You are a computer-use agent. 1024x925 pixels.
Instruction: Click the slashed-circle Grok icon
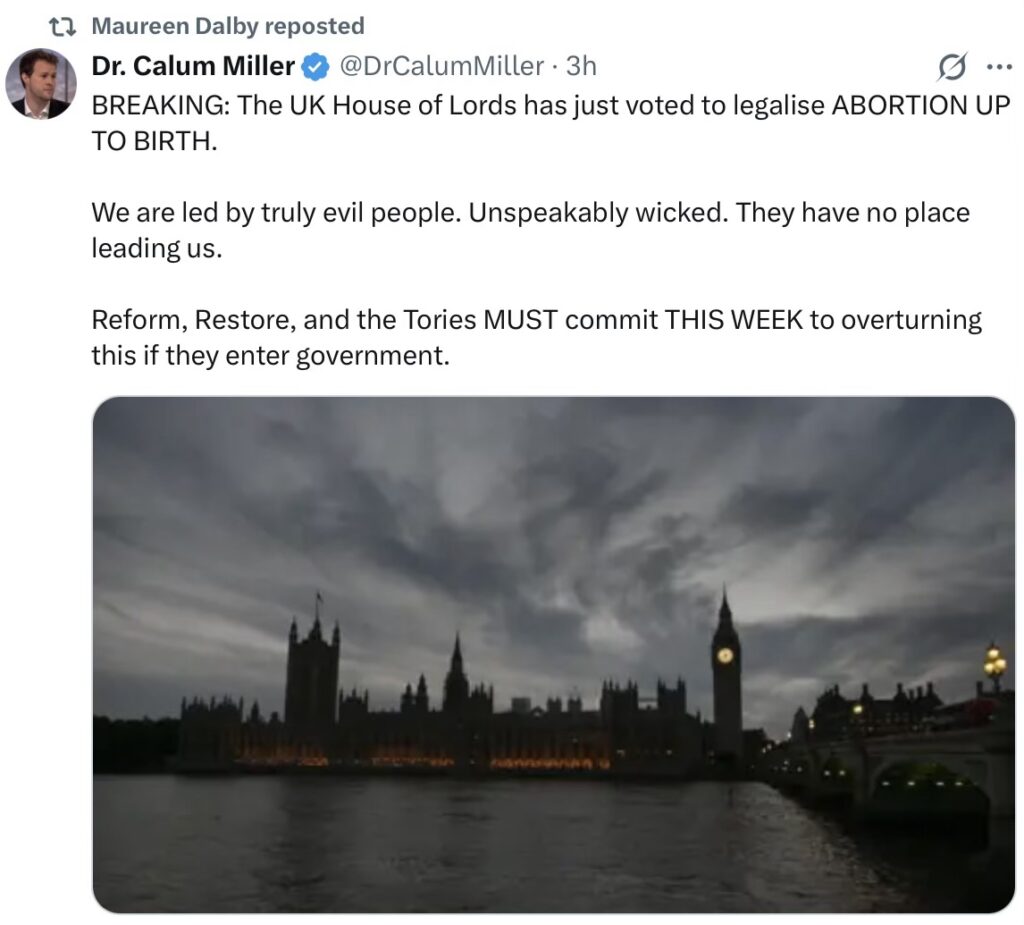(951, 67)
